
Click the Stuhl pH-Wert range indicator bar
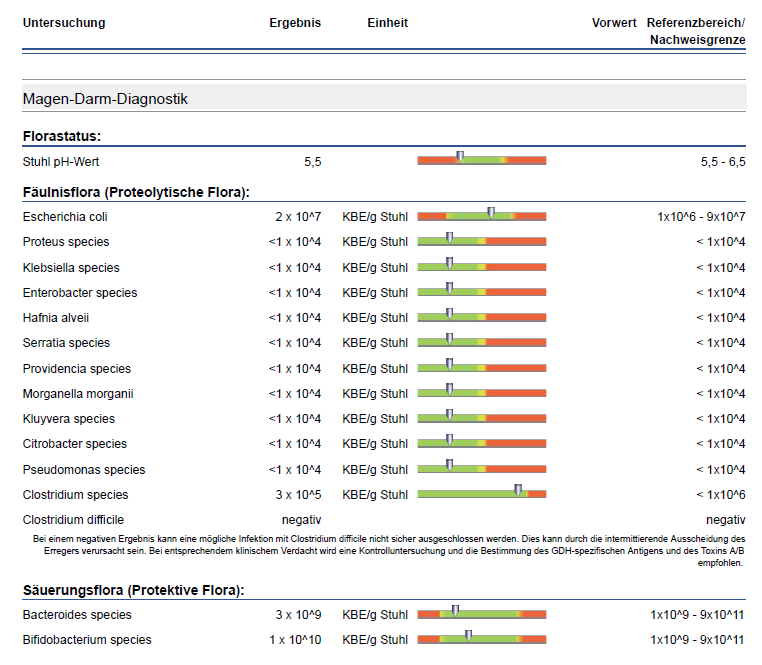482,160
